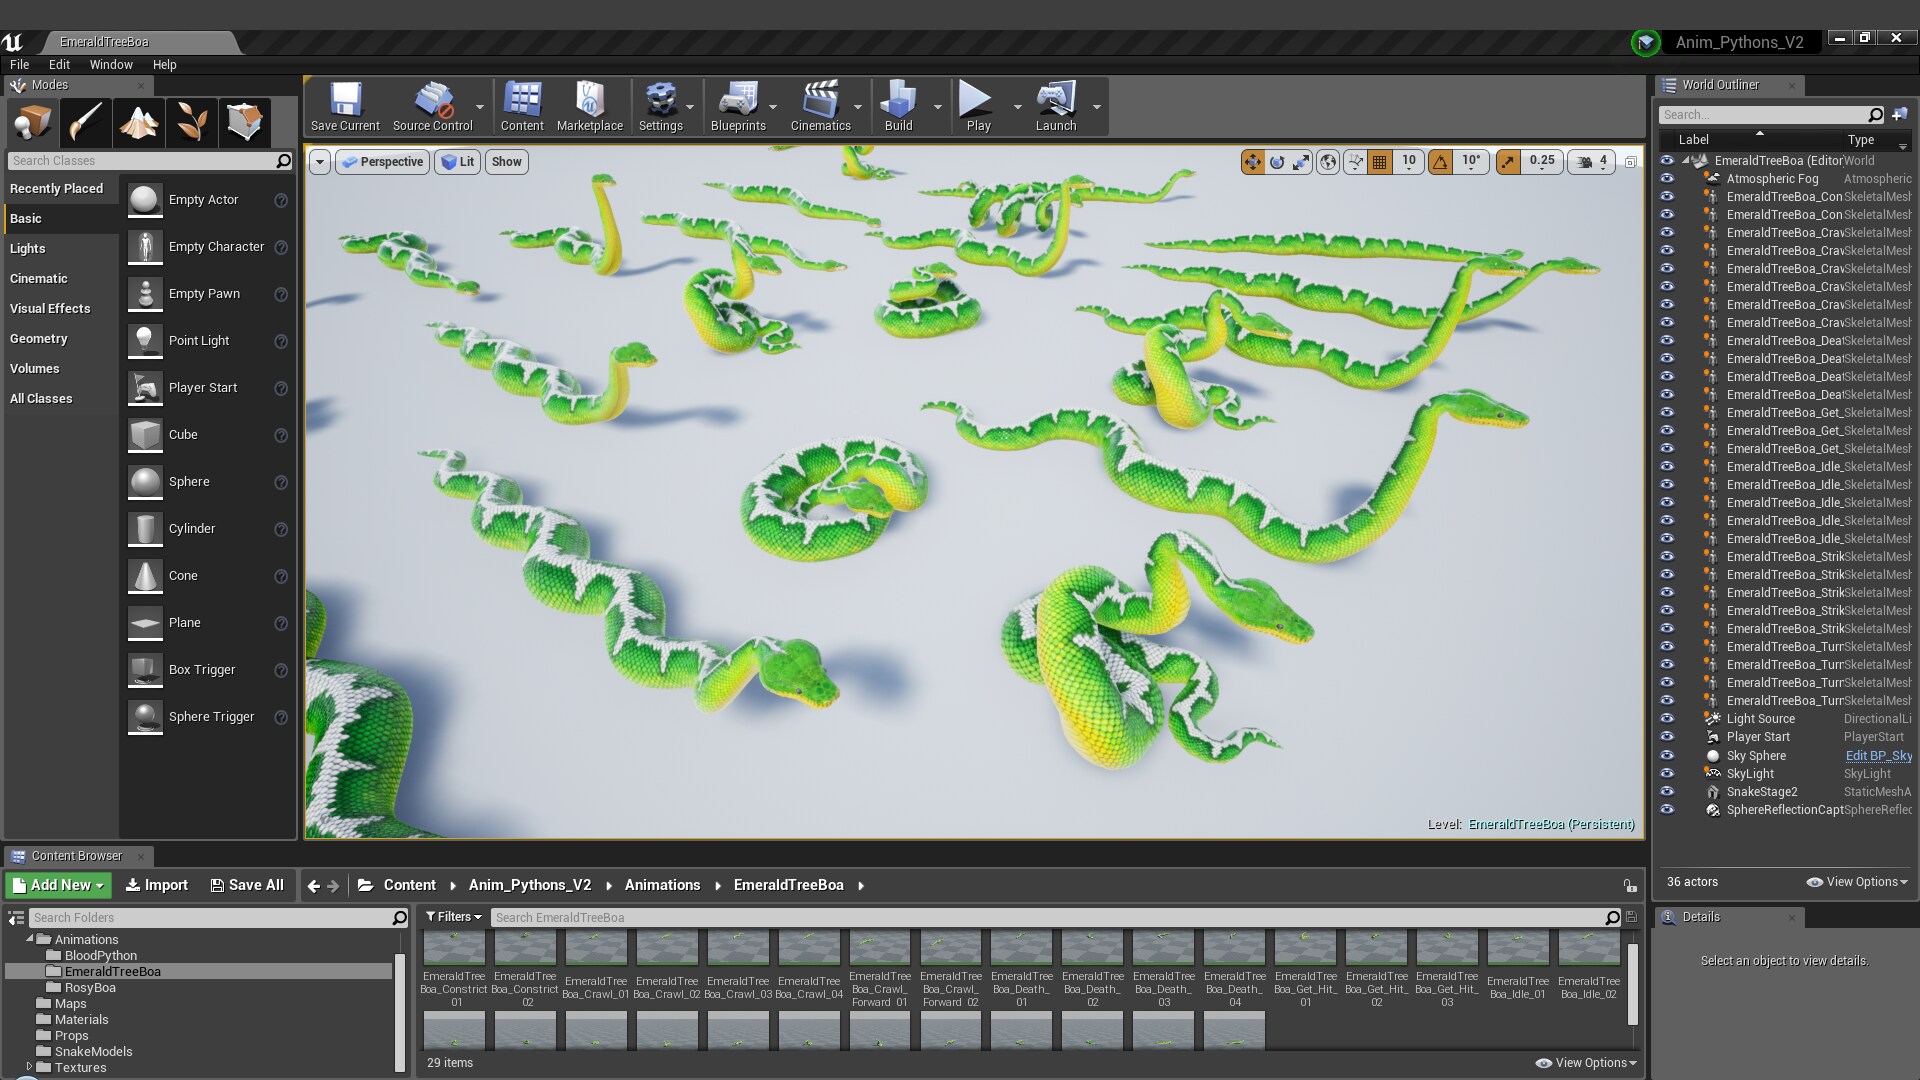
Task: Switch to Landscape mode in Modes panel
Action: pyautogui.click(x=138, y=122)
